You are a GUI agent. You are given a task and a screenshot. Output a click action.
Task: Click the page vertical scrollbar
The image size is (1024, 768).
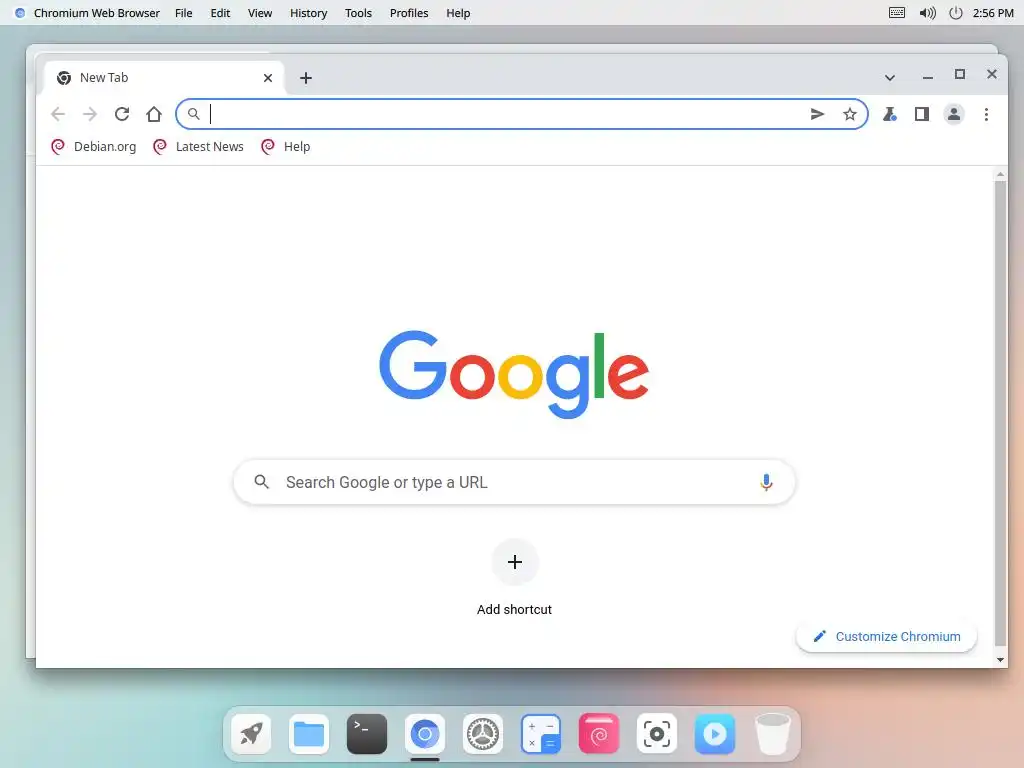[x=1000, y=413]
